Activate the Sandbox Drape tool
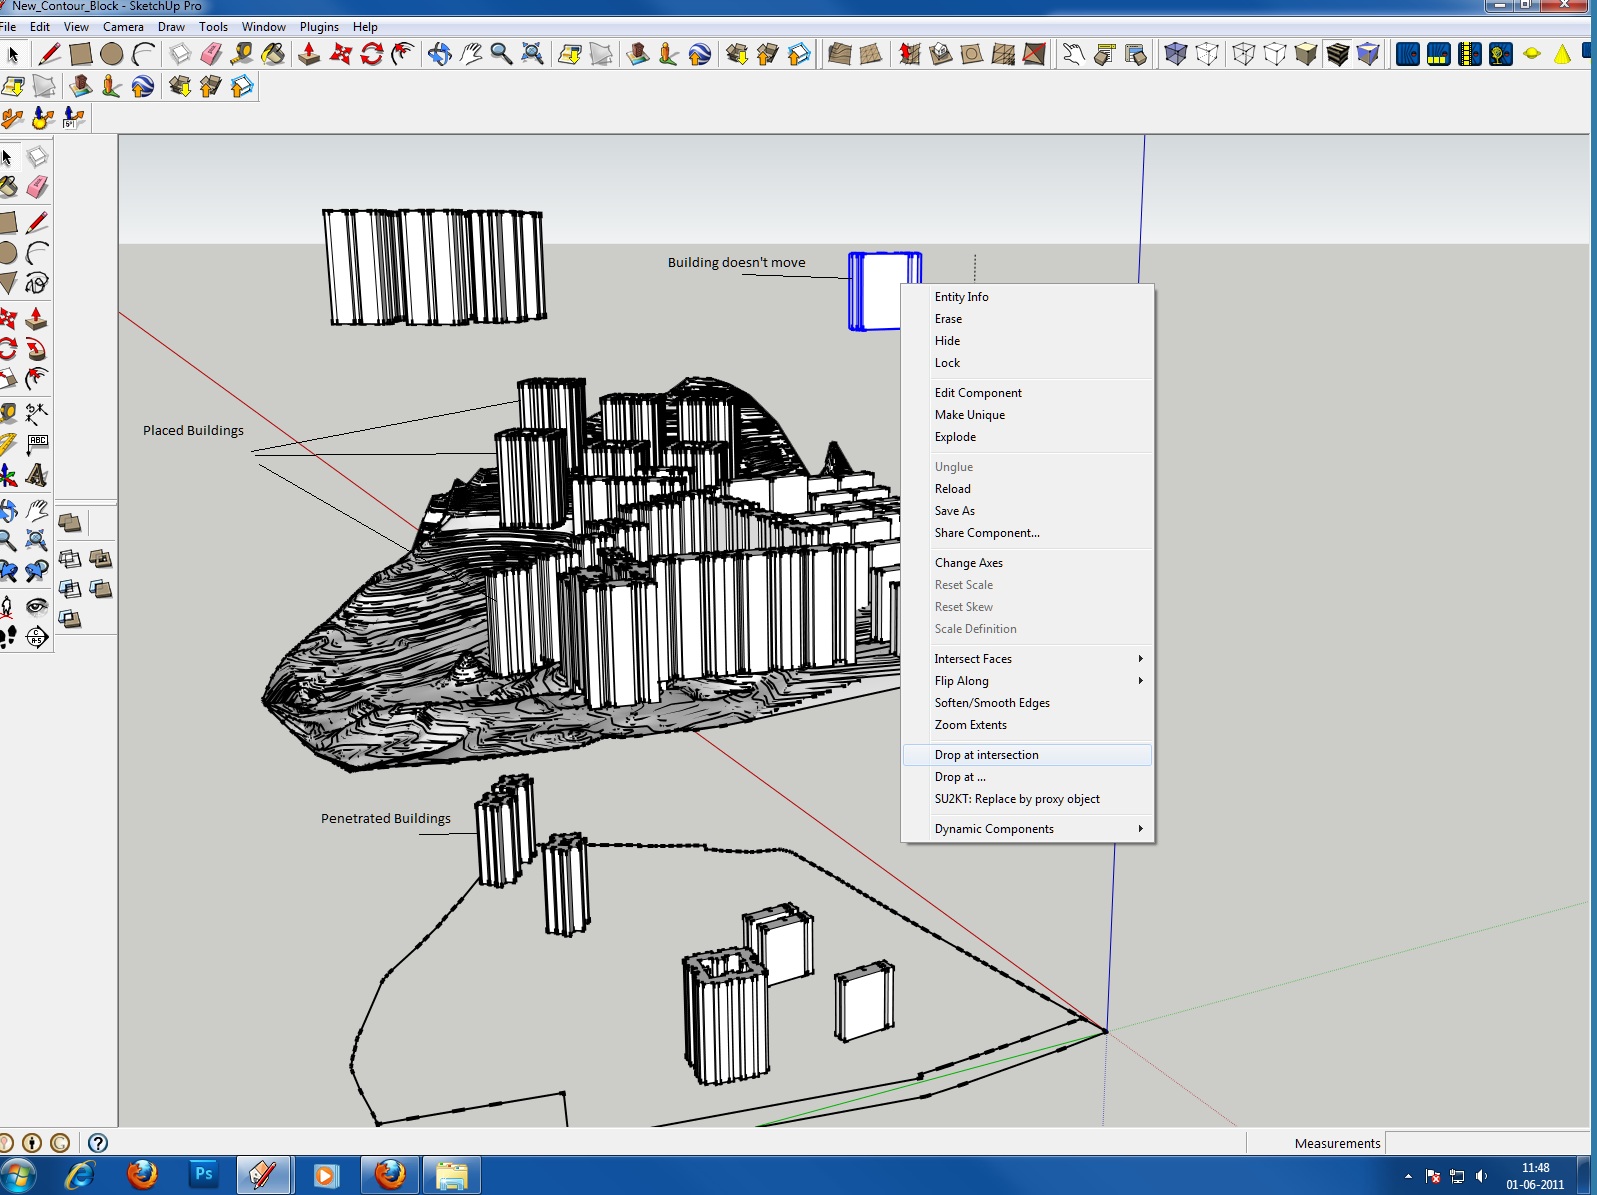Viewport: 1597px width, 1195px height. (971, 54)
